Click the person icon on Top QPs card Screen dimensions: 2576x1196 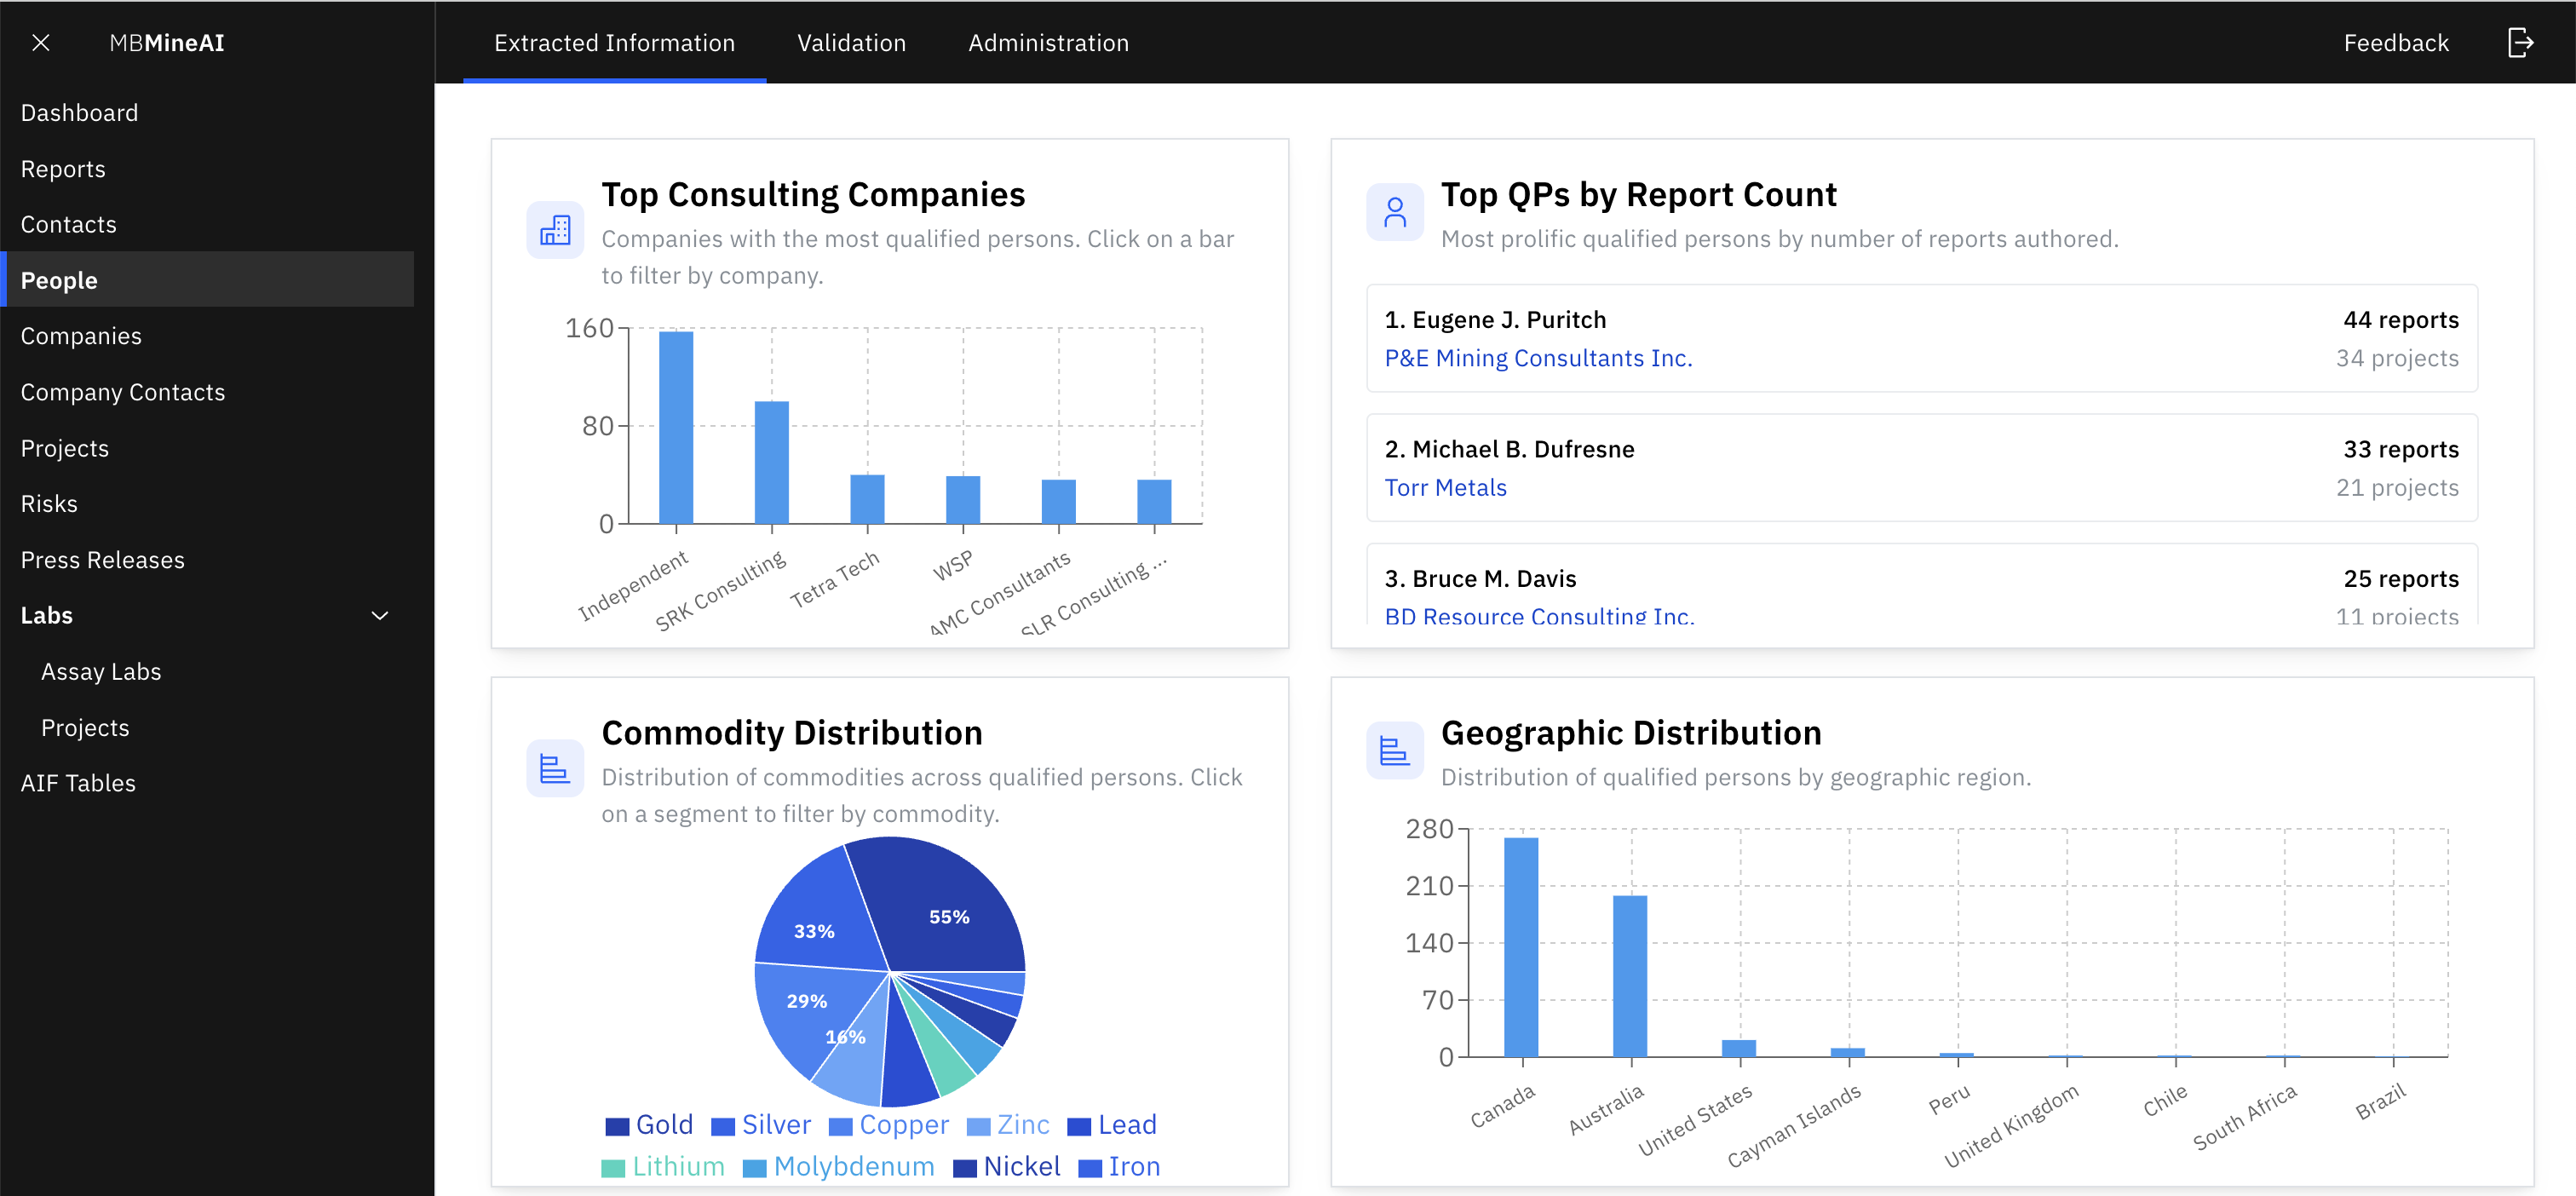point(1394,211)
